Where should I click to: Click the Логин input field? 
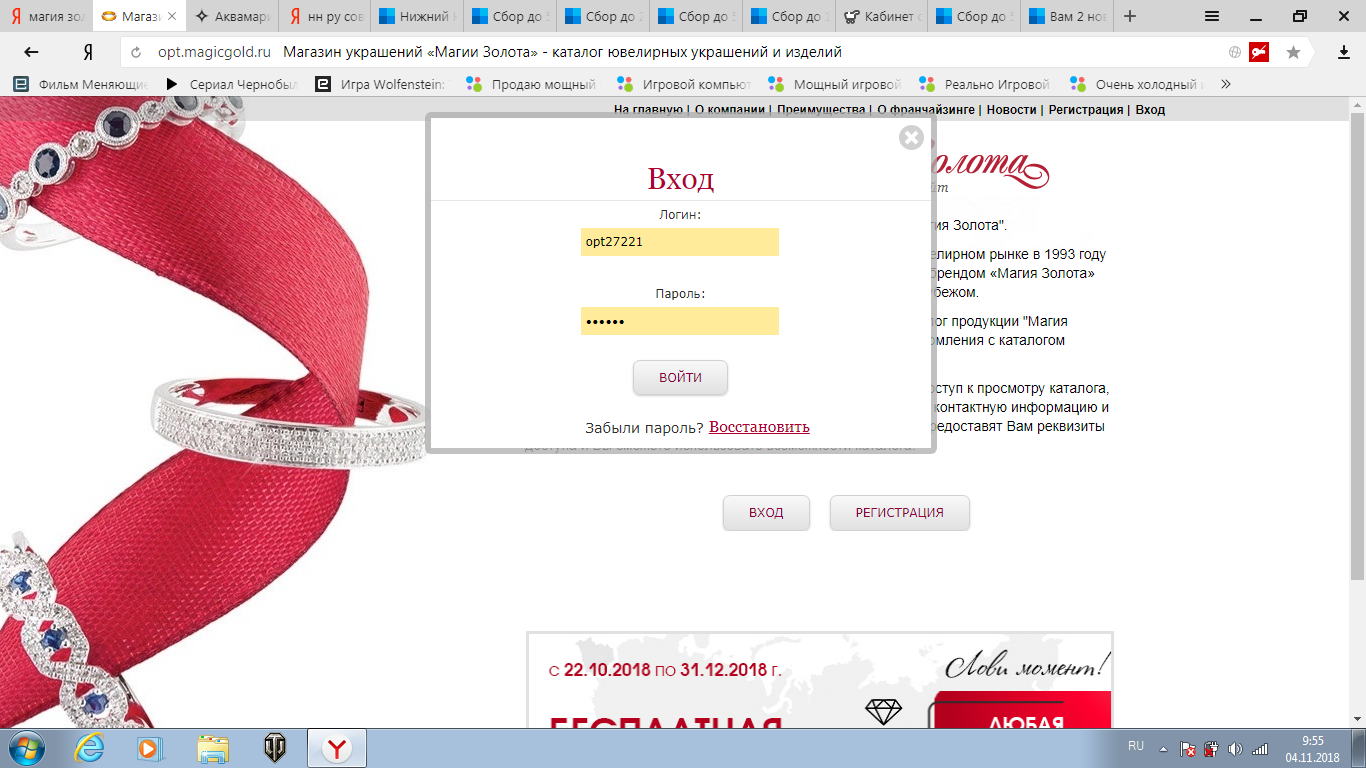click(x=679, y=242)
